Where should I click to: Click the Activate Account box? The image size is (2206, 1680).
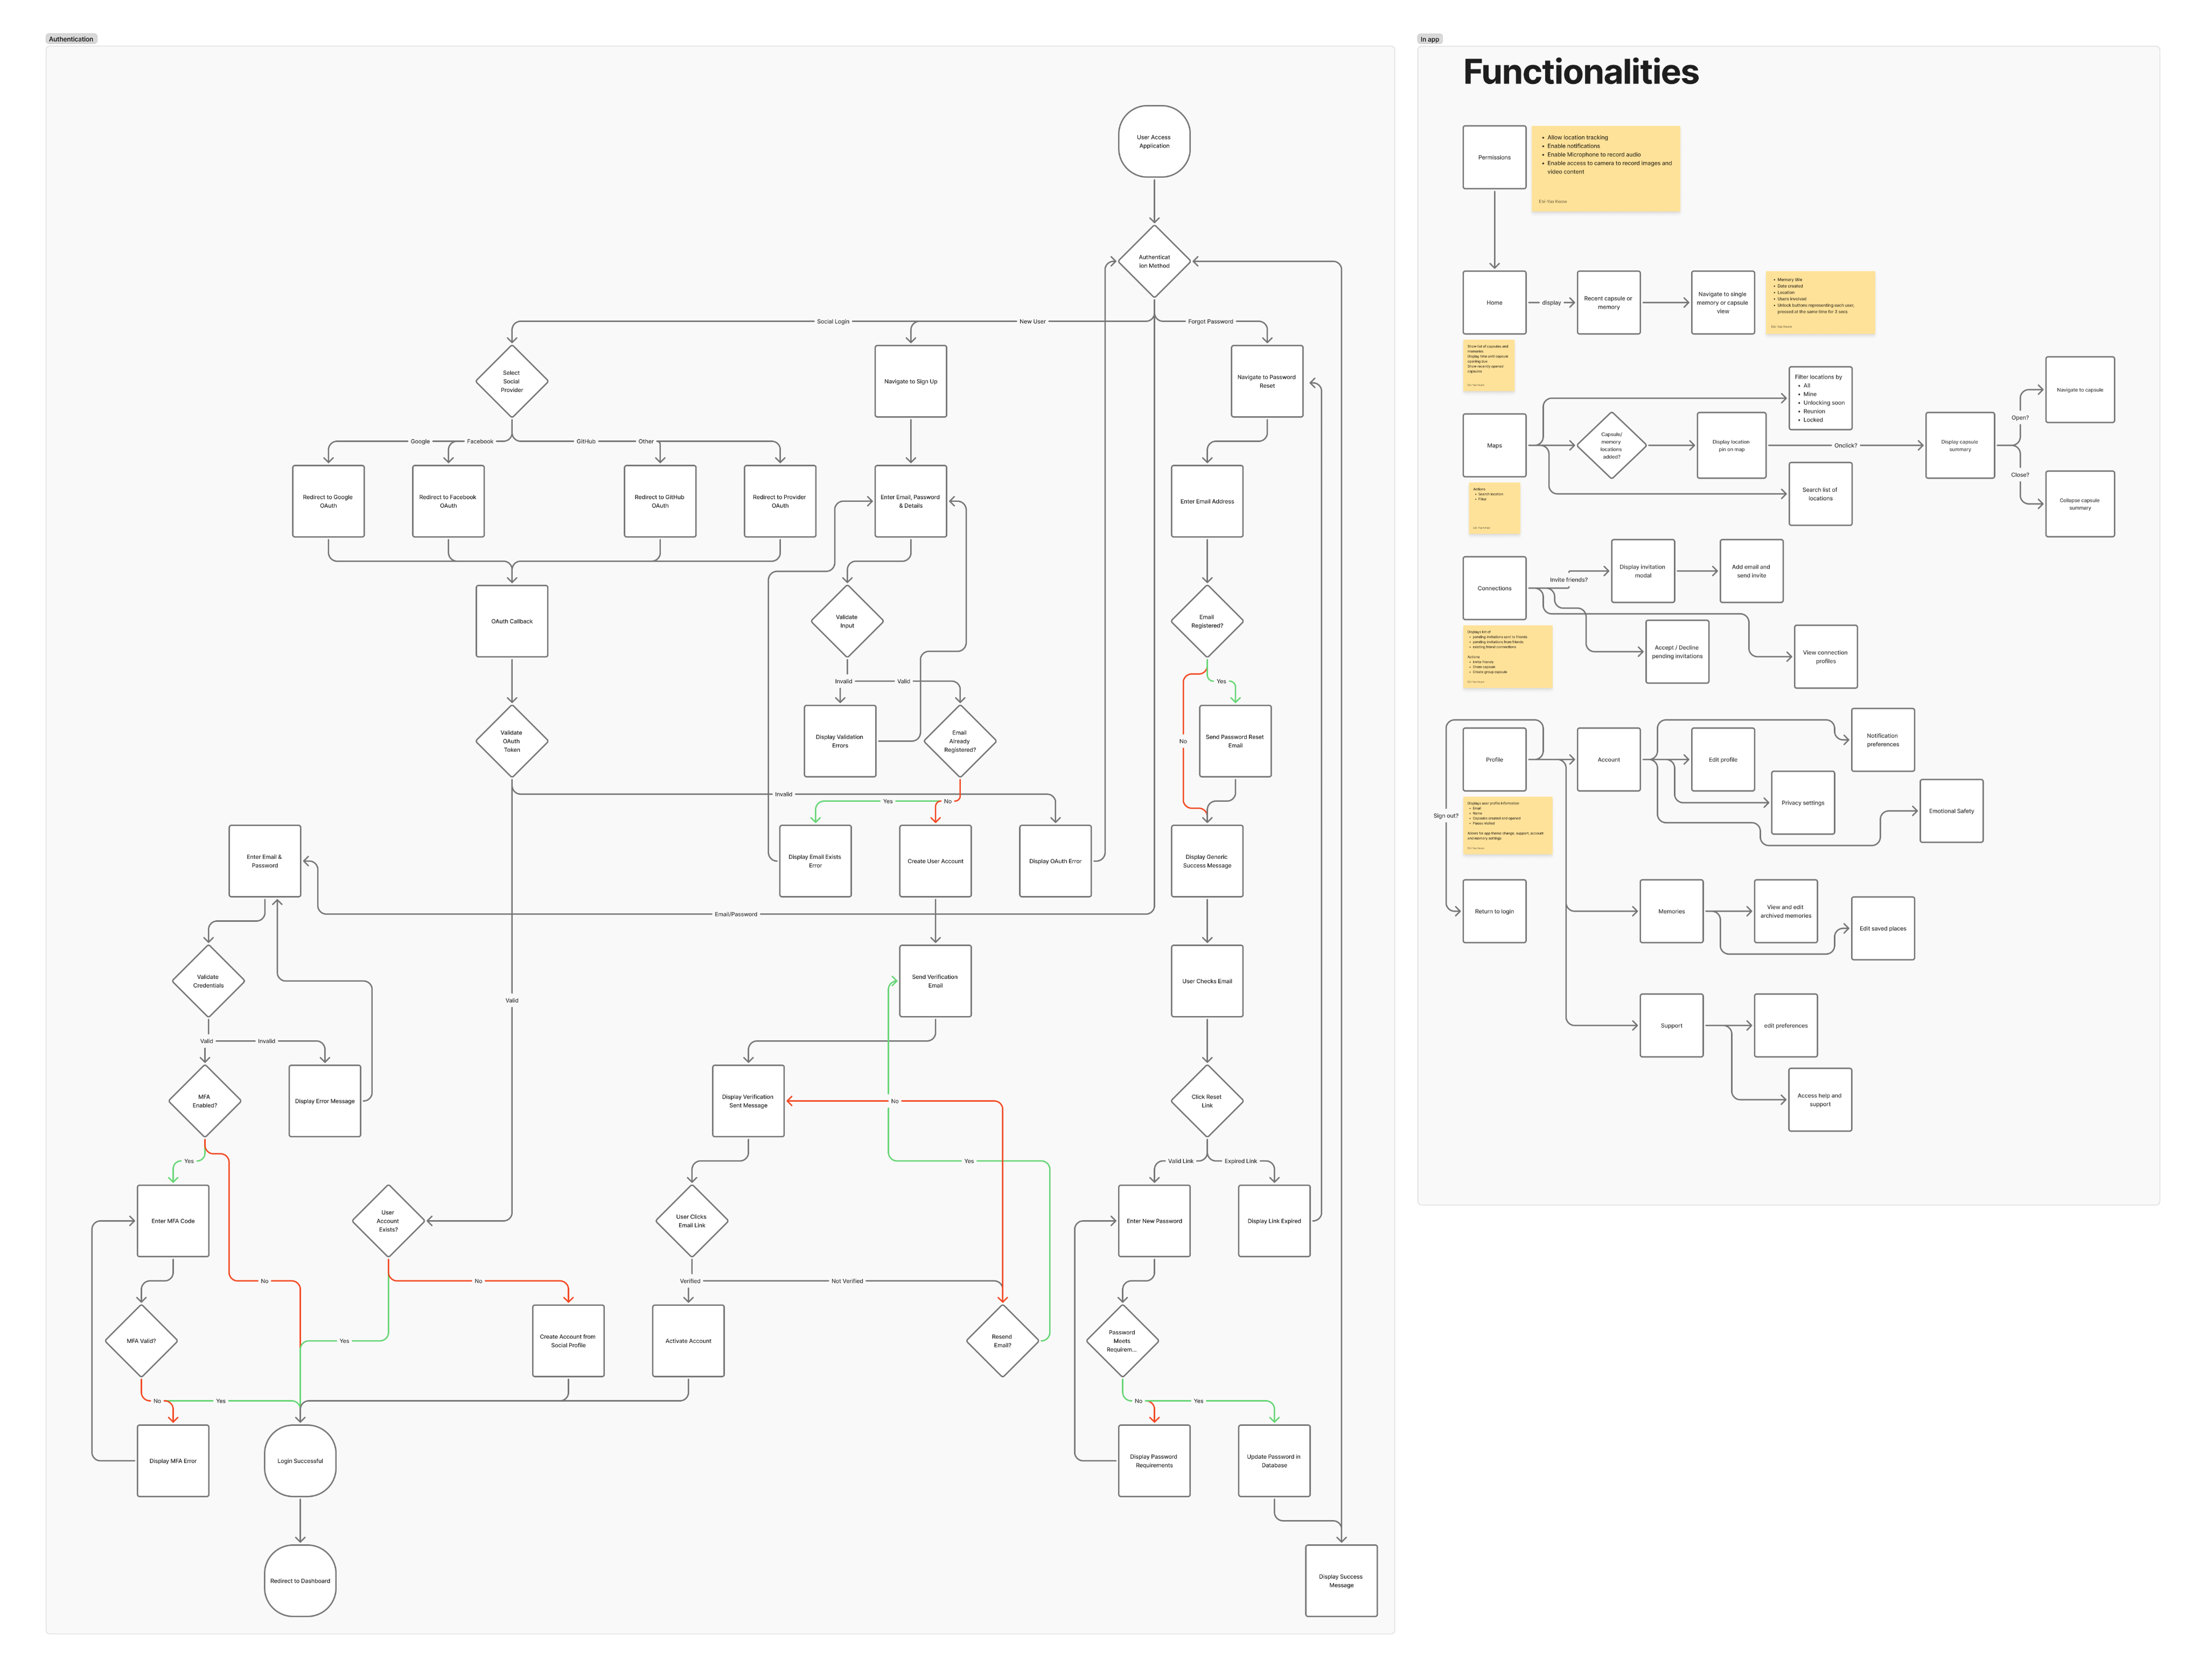[x=688, y=1341]
